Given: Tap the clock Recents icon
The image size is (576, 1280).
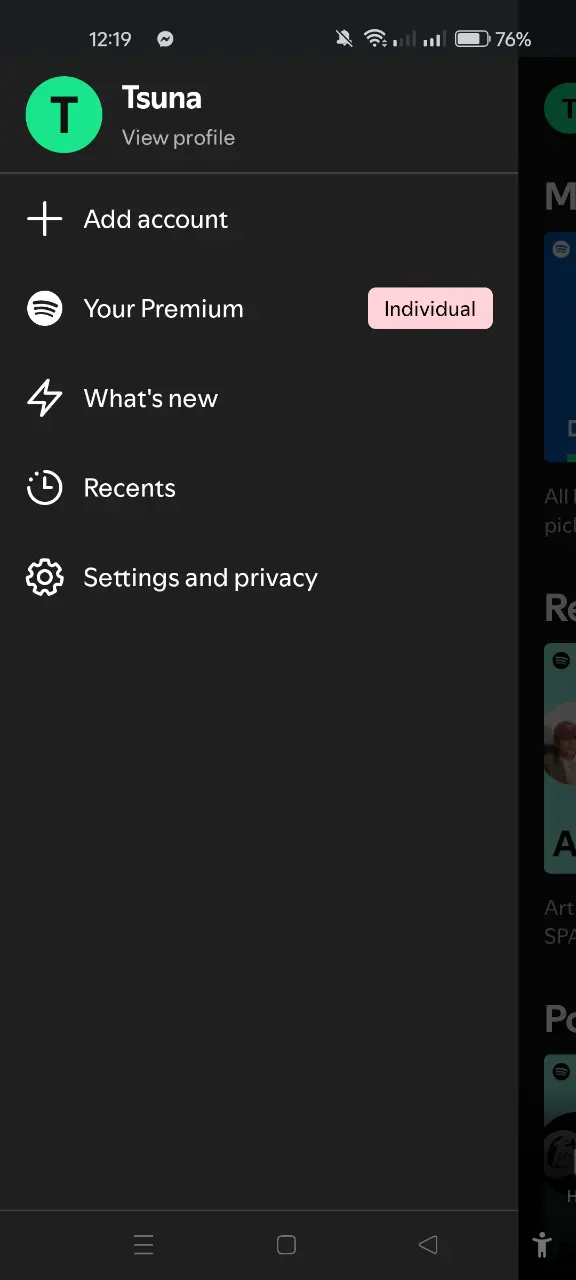Looking at the screenshot, I should pyautogui.click(x=44, y=488).
